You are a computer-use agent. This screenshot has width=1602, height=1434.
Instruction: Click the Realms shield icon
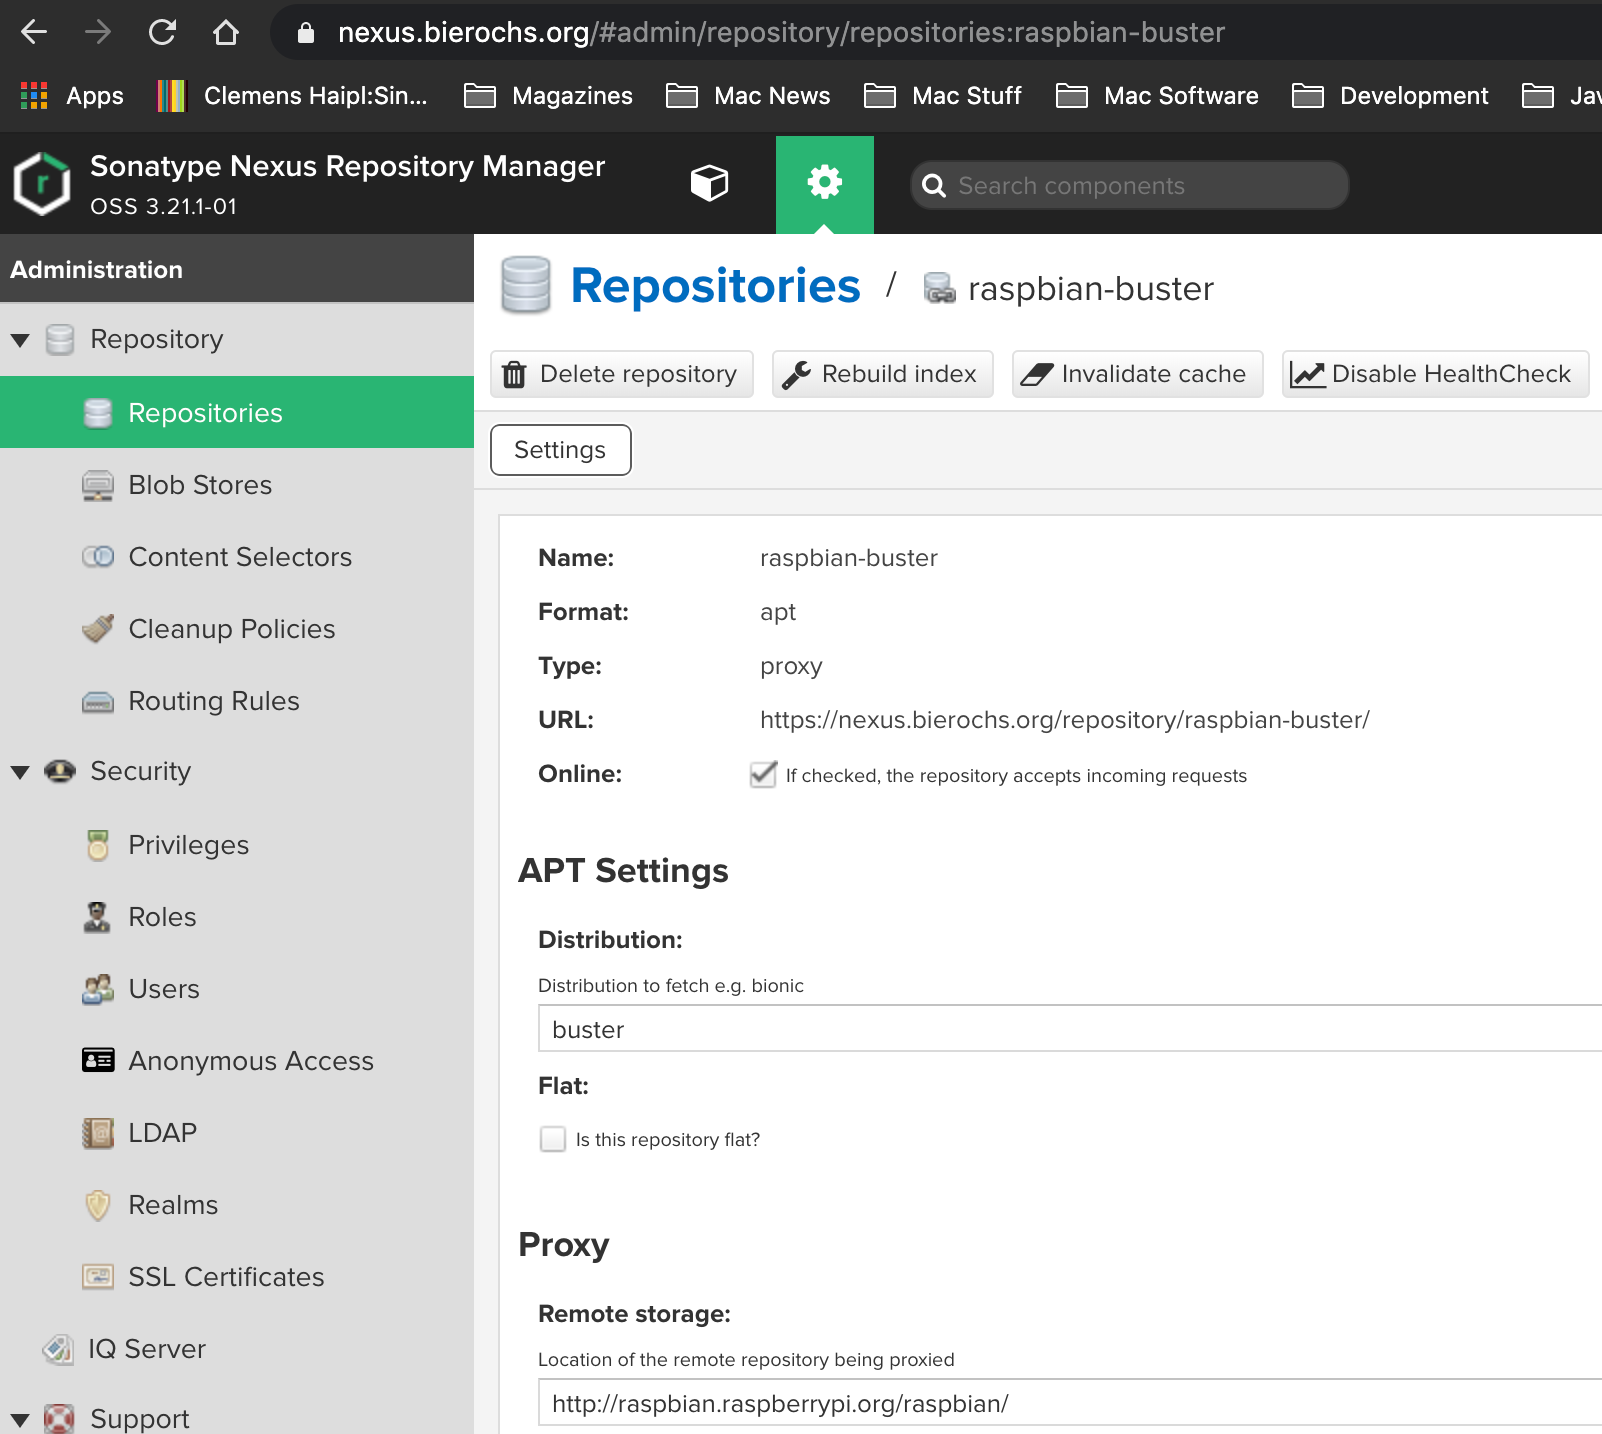98,1205
